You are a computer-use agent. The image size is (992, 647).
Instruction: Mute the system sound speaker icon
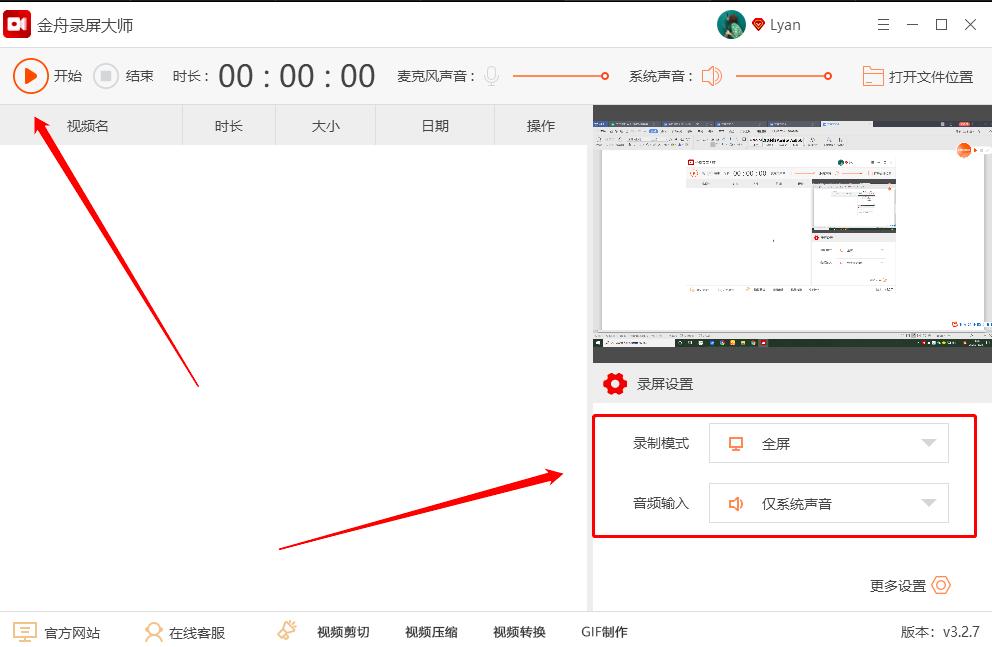[712, 76]
